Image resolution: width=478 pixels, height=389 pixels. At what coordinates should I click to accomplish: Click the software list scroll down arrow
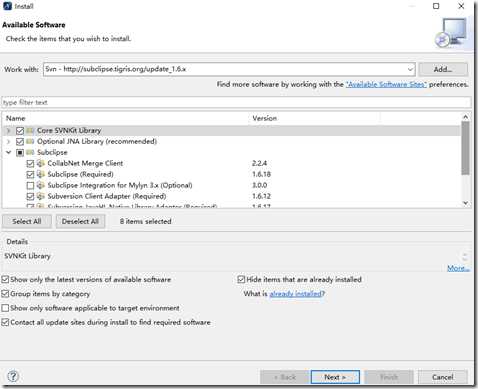(466, 203)
